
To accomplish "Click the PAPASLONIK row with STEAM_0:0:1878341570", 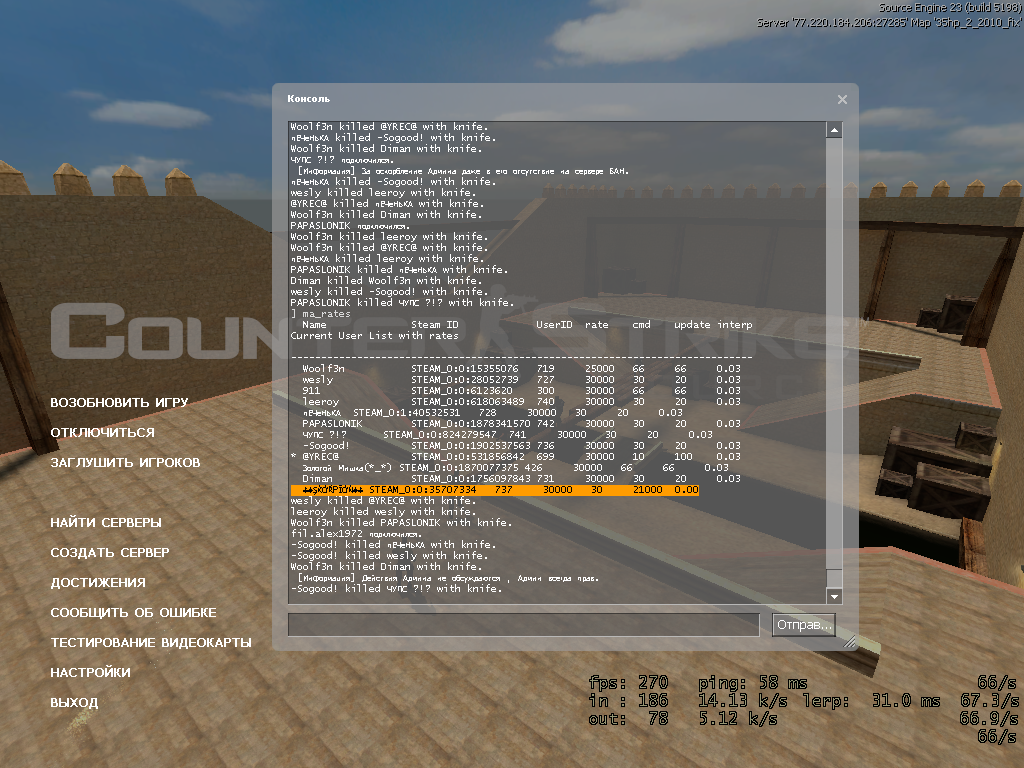I will [521, 424].
